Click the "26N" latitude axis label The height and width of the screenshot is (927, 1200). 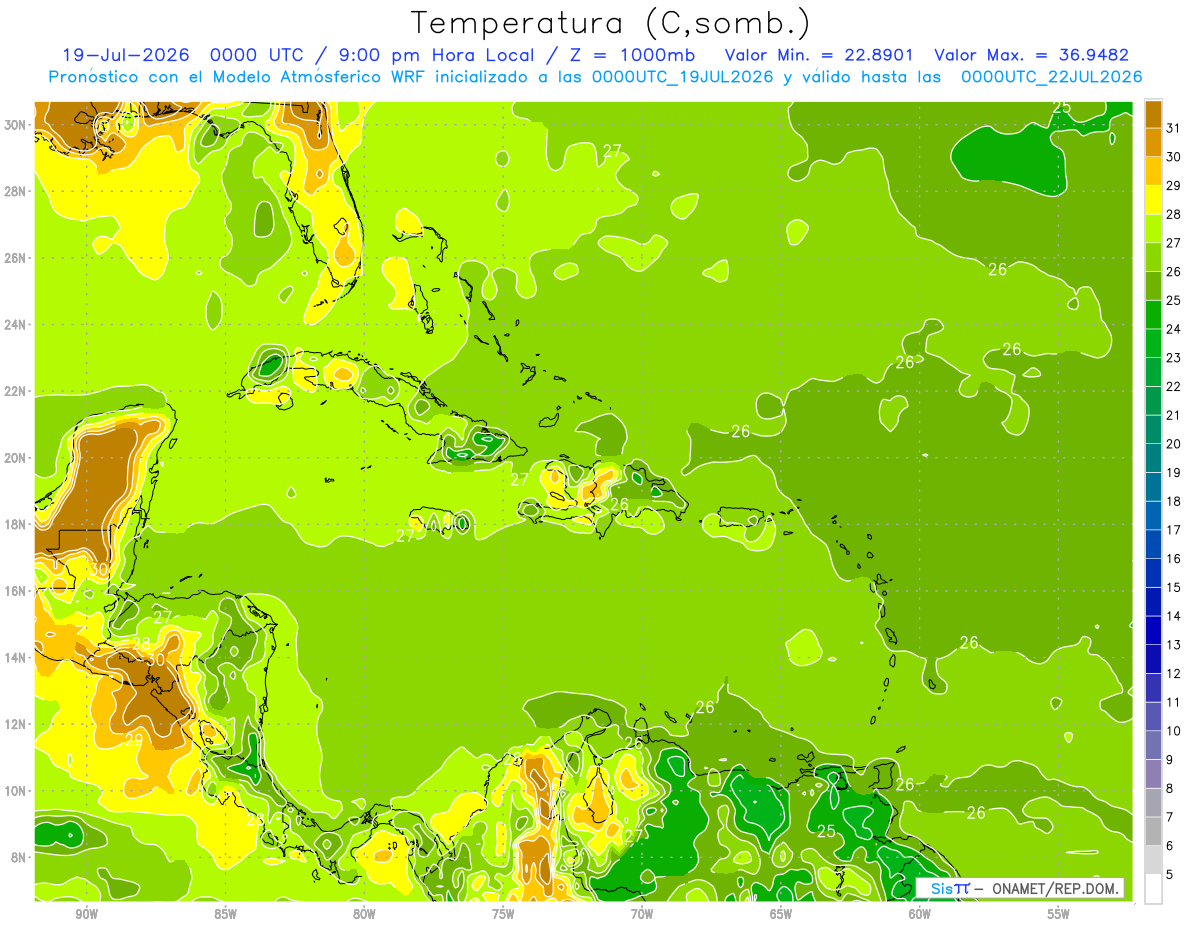point(16,258)
